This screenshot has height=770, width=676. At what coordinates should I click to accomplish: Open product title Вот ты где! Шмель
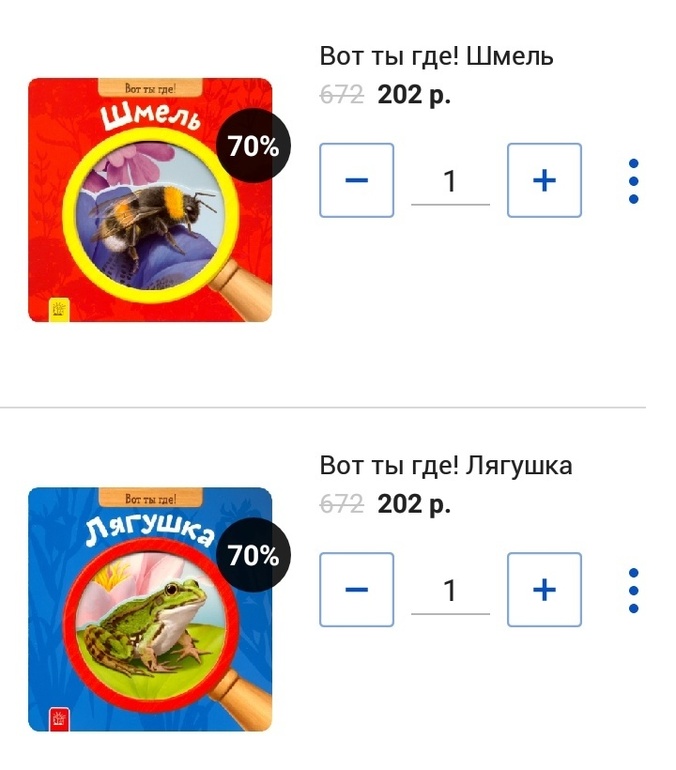click(436, 56)
